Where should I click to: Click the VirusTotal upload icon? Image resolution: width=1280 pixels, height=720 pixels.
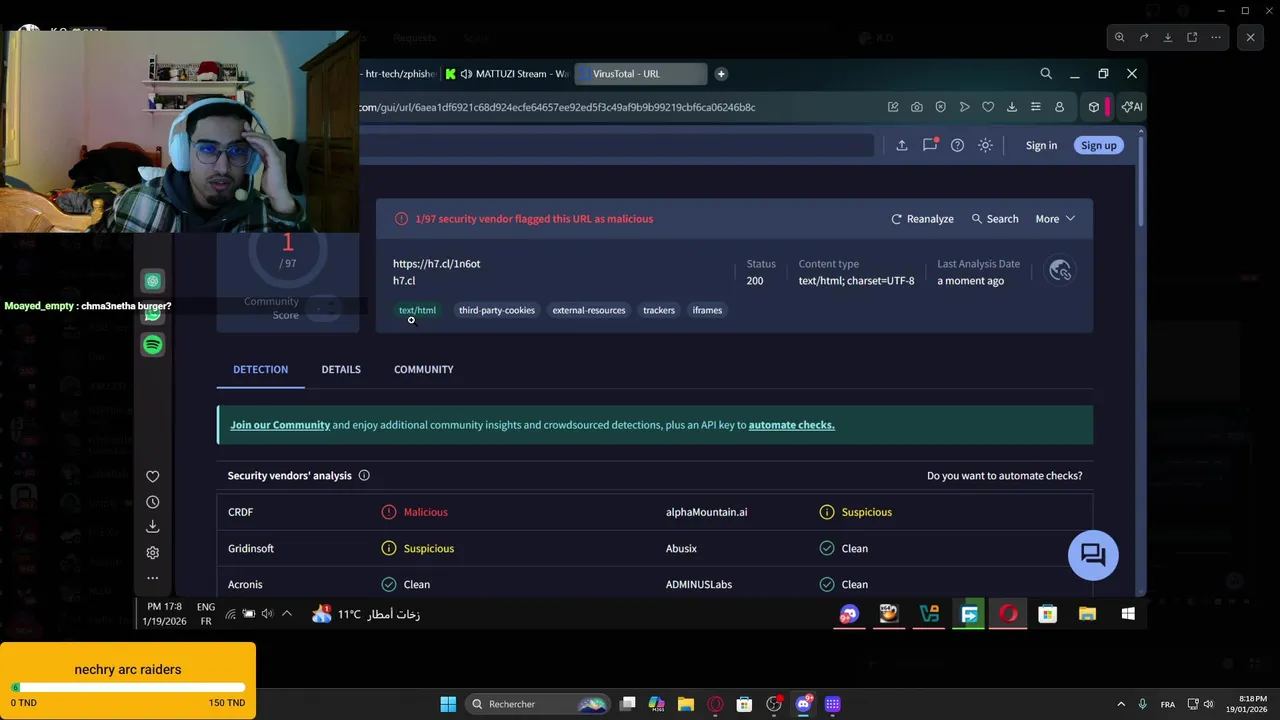click(x=901, y=145)
